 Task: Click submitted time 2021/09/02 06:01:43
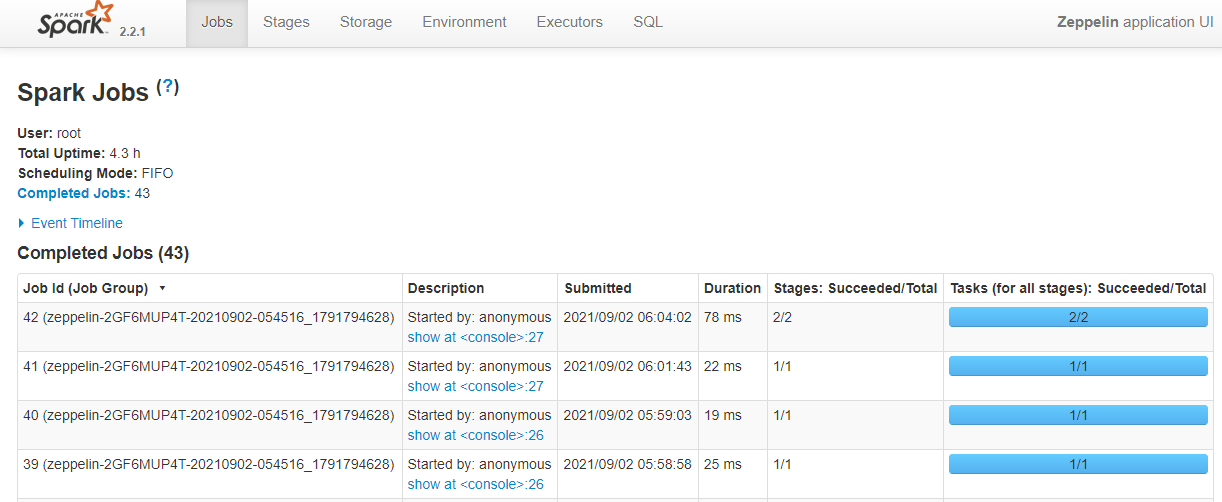coord(628,366)
